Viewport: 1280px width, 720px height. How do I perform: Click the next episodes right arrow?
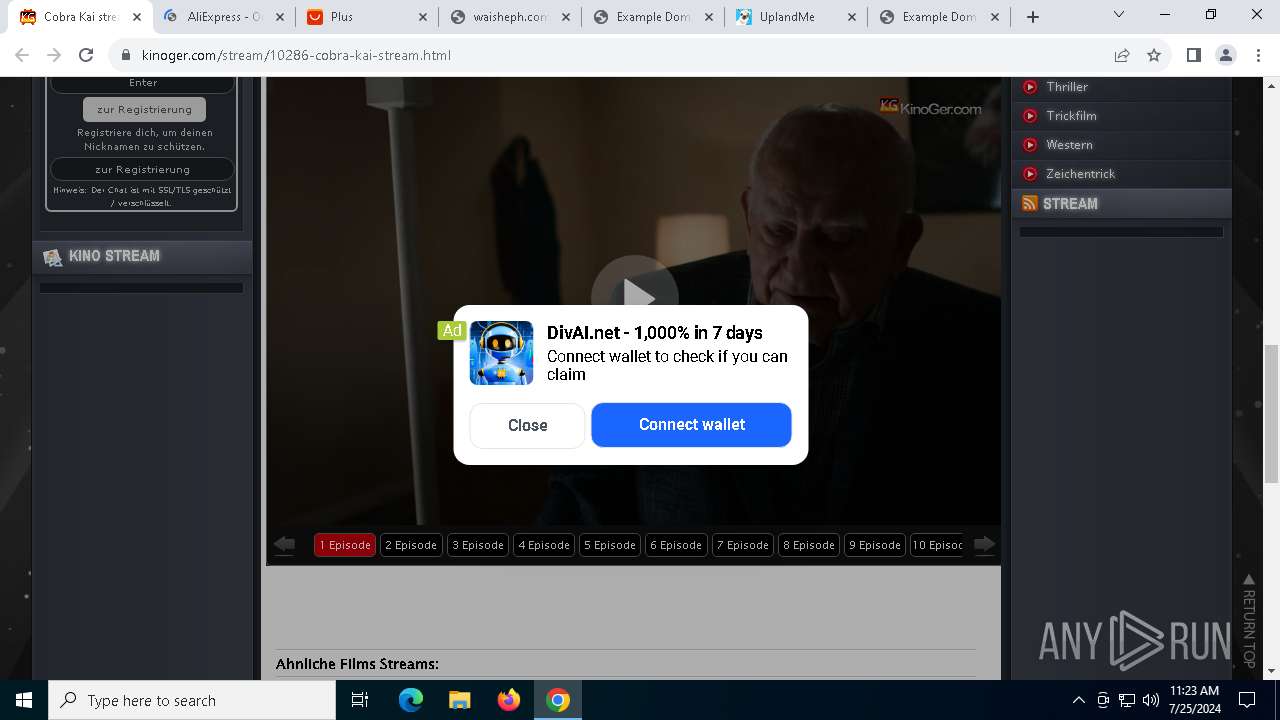[984, 544]
